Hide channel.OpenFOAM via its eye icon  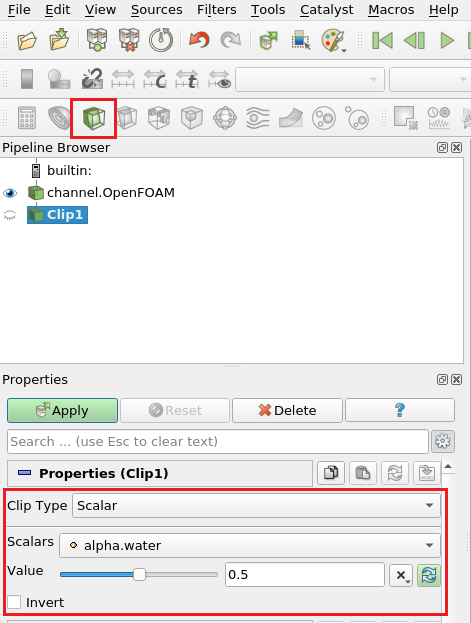pos(10,193)
